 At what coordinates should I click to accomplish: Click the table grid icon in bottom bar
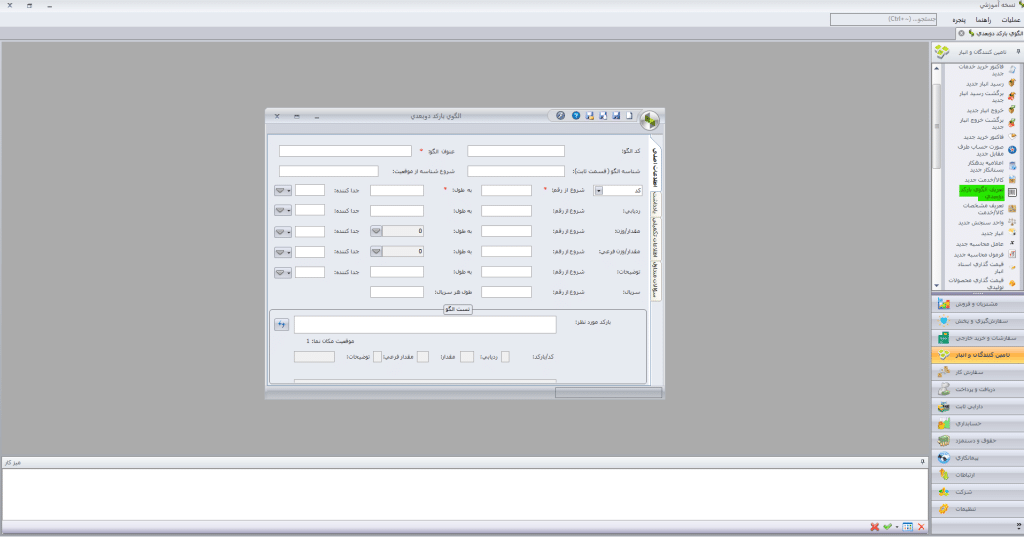(908, 527)
